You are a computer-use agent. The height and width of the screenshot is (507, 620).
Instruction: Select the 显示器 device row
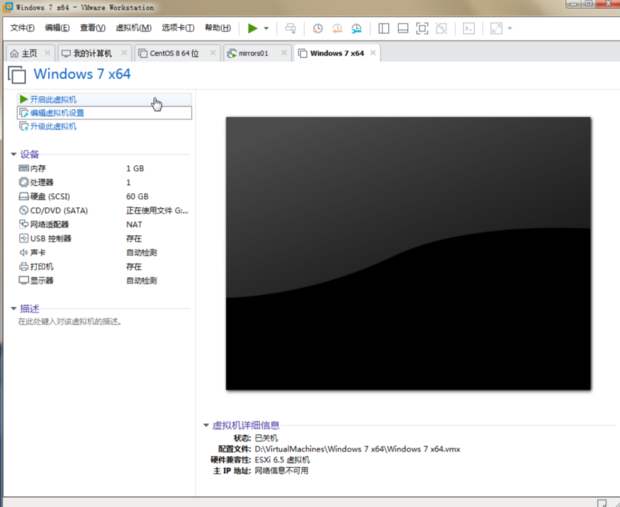click(104, 280)
